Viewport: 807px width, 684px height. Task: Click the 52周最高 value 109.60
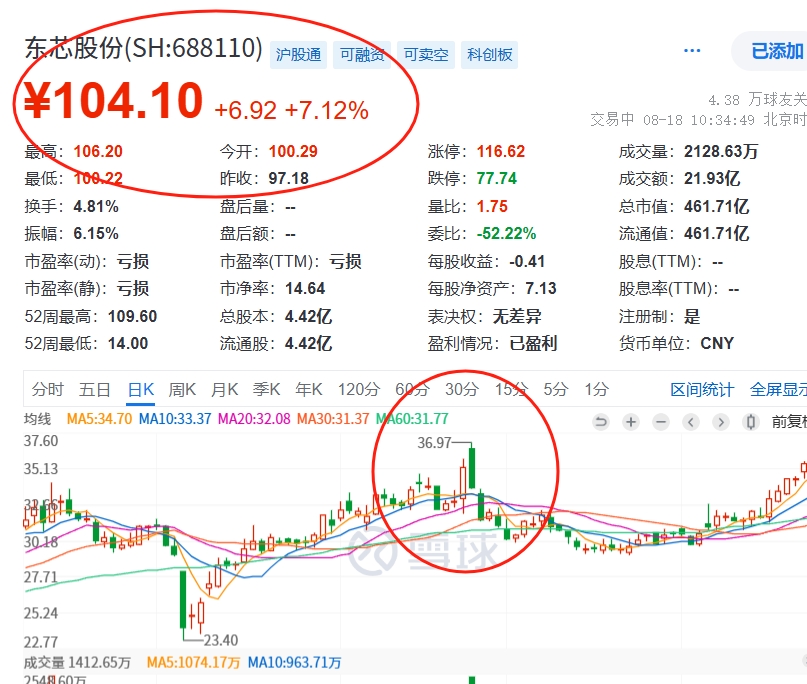[132, 317]
